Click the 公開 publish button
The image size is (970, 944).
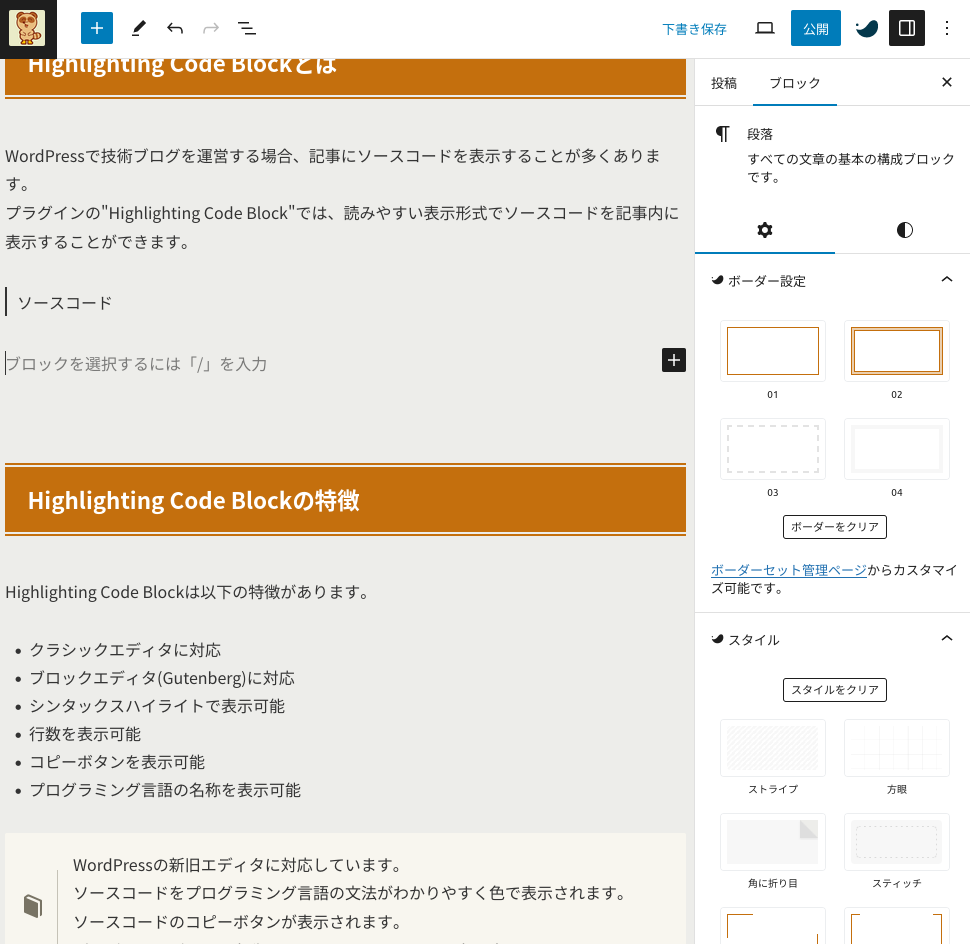tap(815, 28)
